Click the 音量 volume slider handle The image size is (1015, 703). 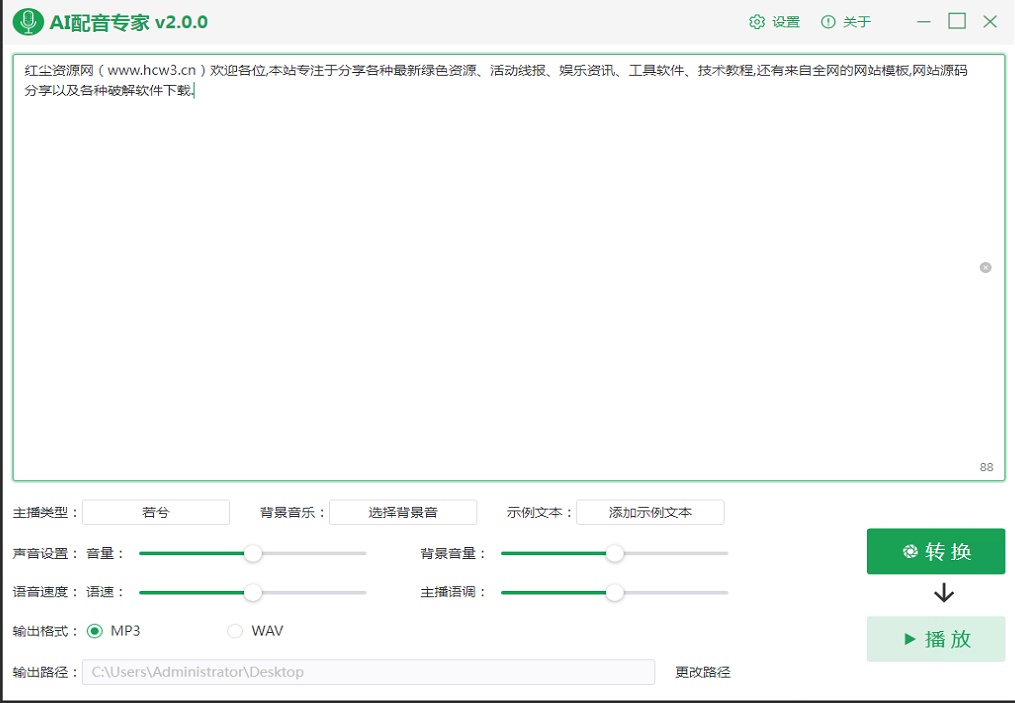[x=252, y=554]
